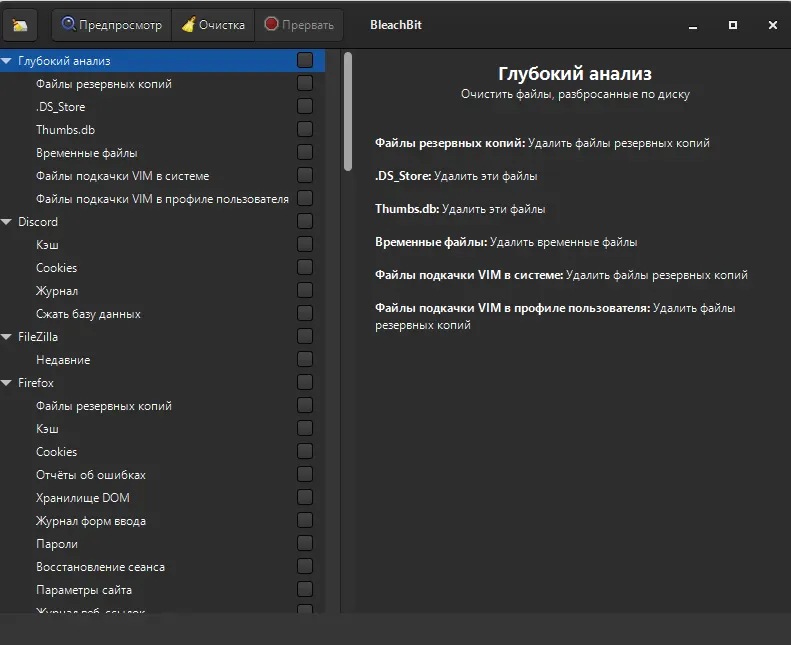Screen dimensions: 791x645
Task: Click the cleaner list vertical scrollbar
Action: (348, 110)
